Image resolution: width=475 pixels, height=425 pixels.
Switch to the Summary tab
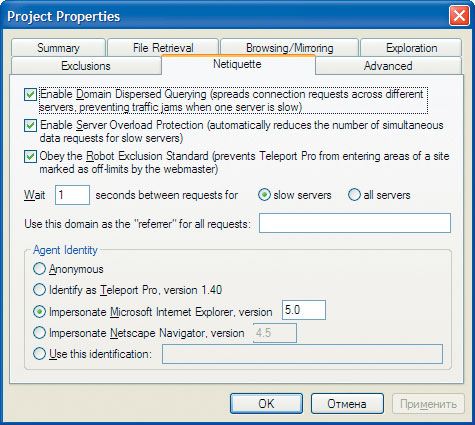tap(58, 48)
